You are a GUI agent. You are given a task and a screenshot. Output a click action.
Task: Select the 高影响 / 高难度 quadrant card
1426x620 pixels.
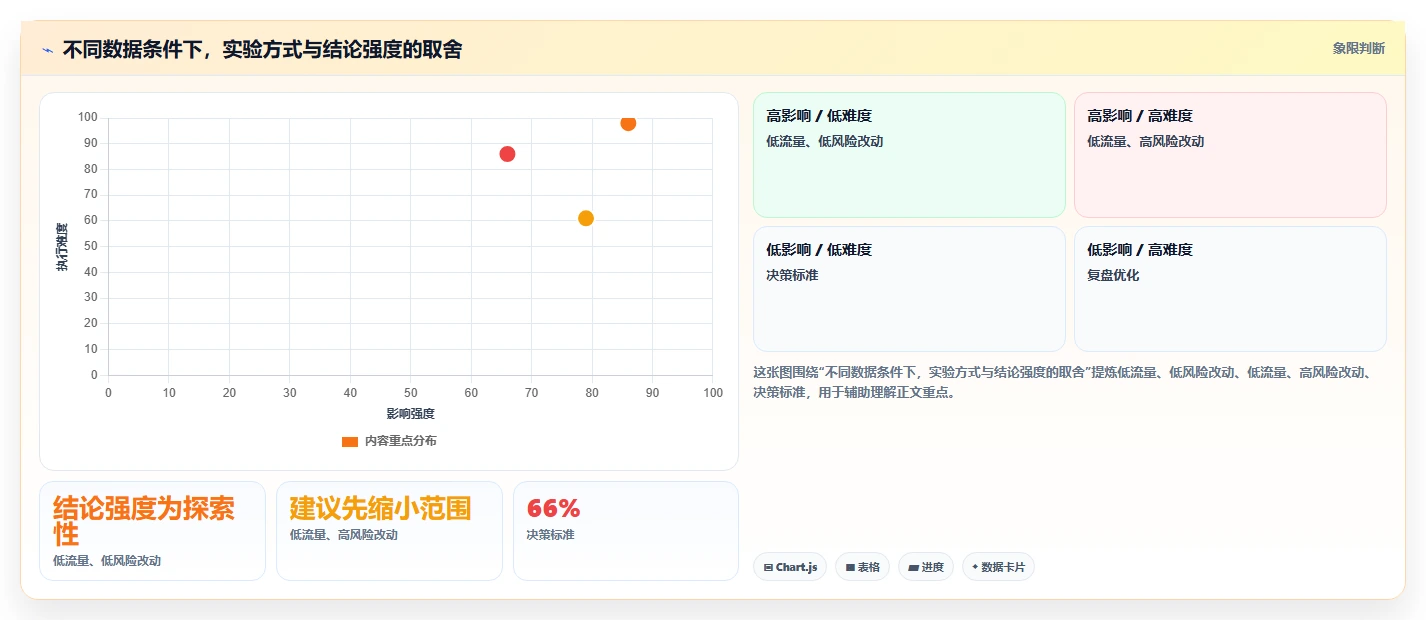pyautogui.click(x=1230, y=155)
